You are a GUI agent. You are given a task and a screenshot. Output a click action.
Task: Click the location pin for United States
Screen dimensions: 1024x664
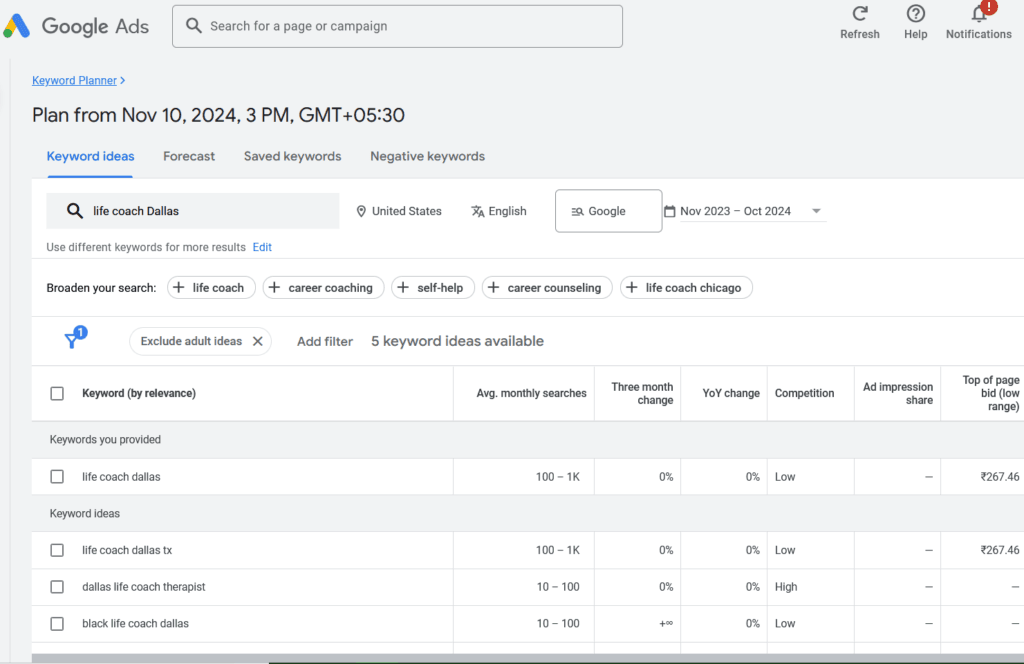[x=361, y=211]
